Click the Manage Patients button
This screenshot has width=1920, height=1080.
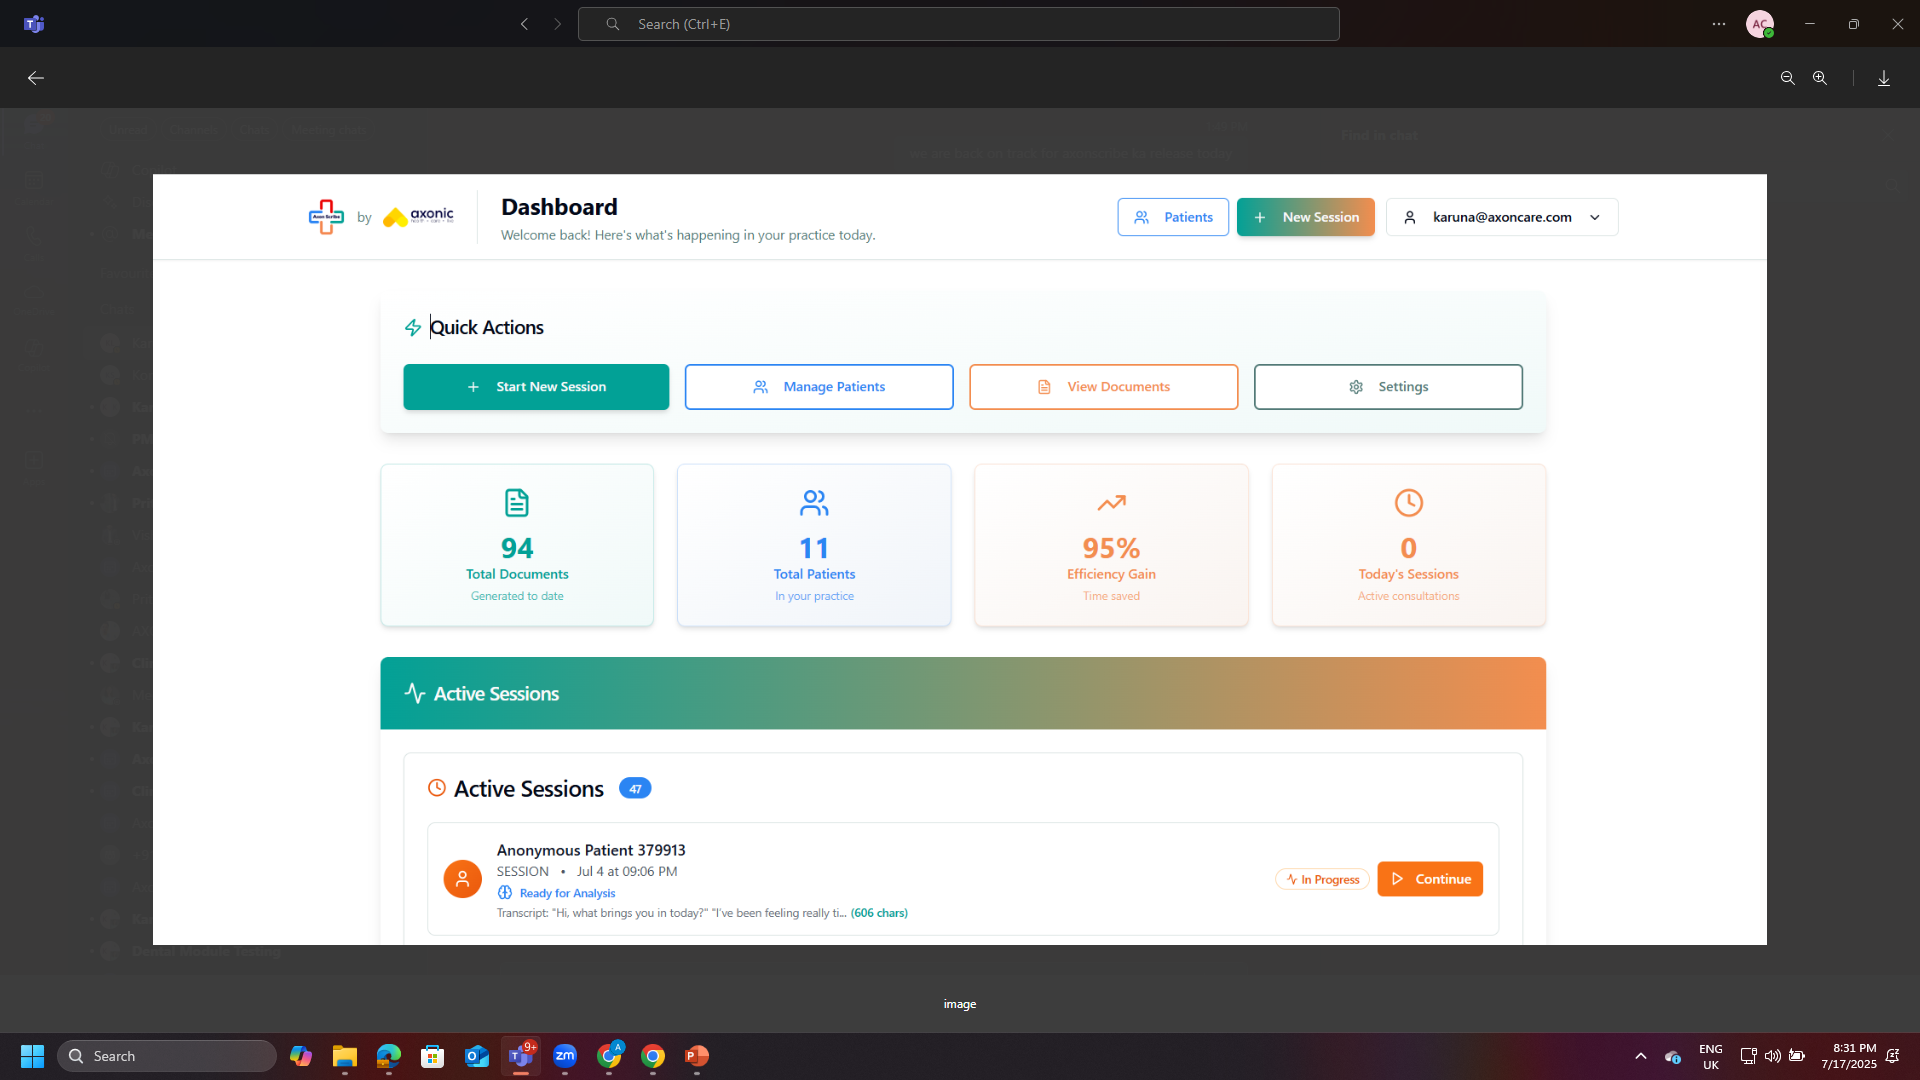coord(818,387)
